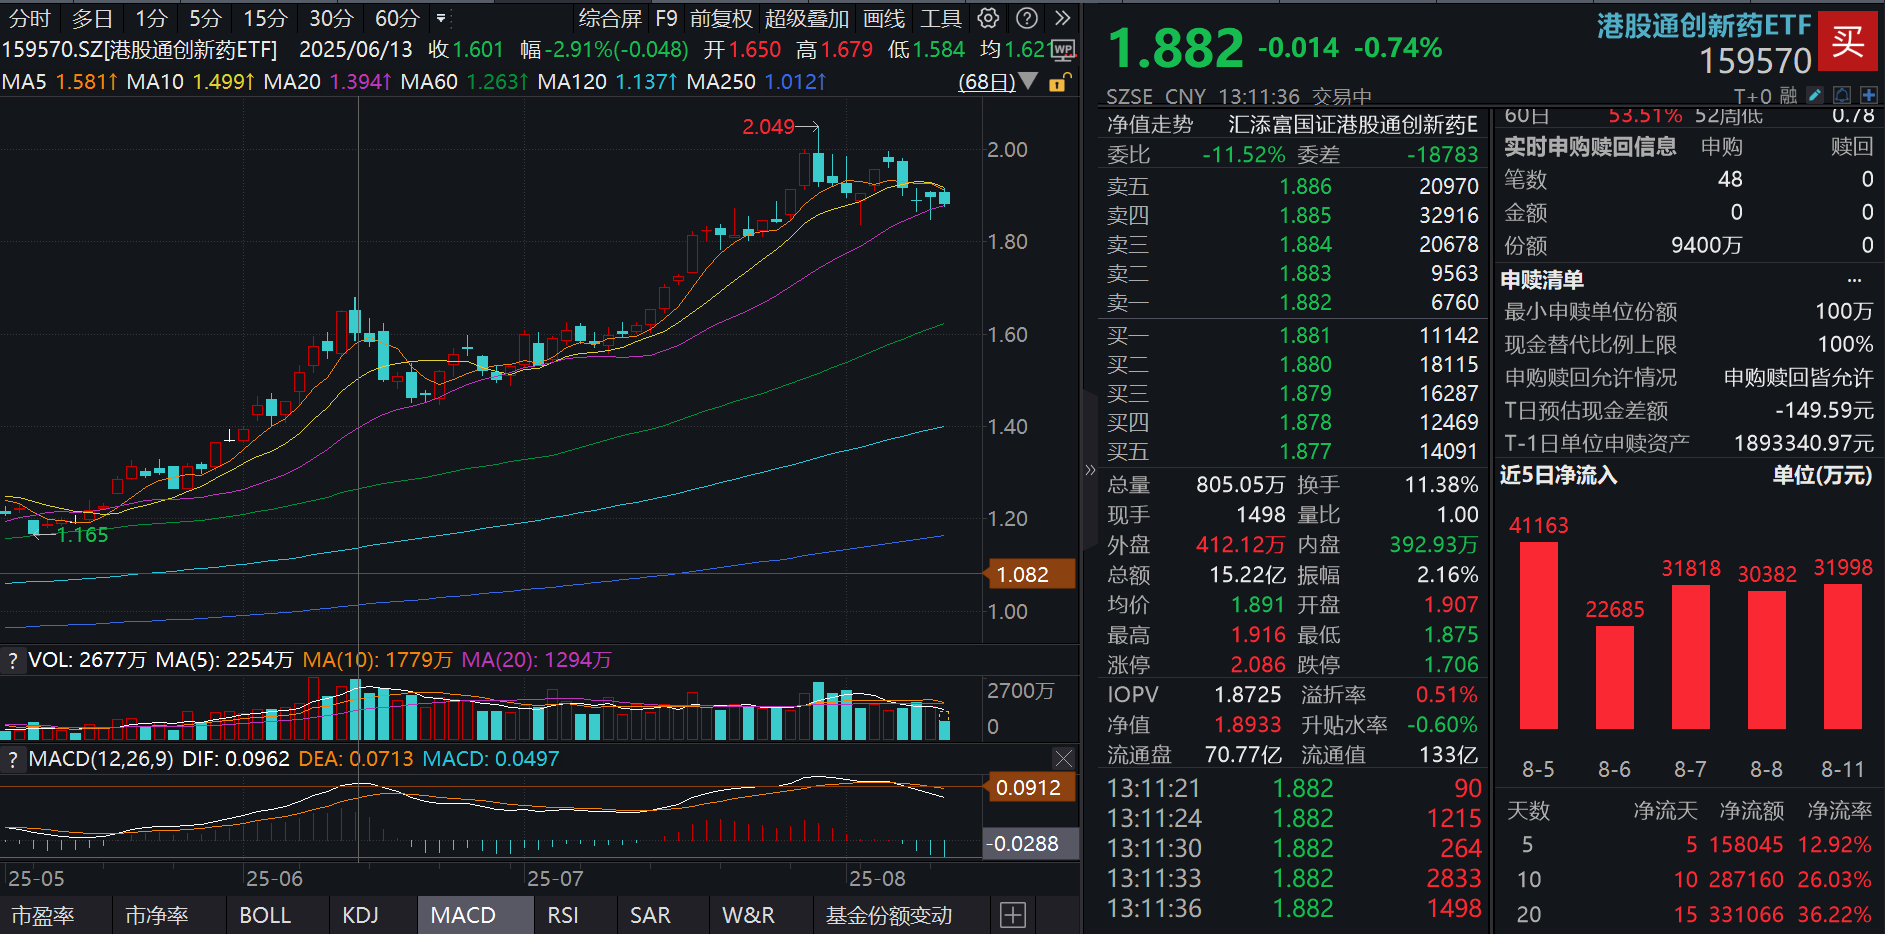The width and height of the screenshot is (1885, 934).
Task: Click the add indicator plus icon
Action: coord(1012,915)
